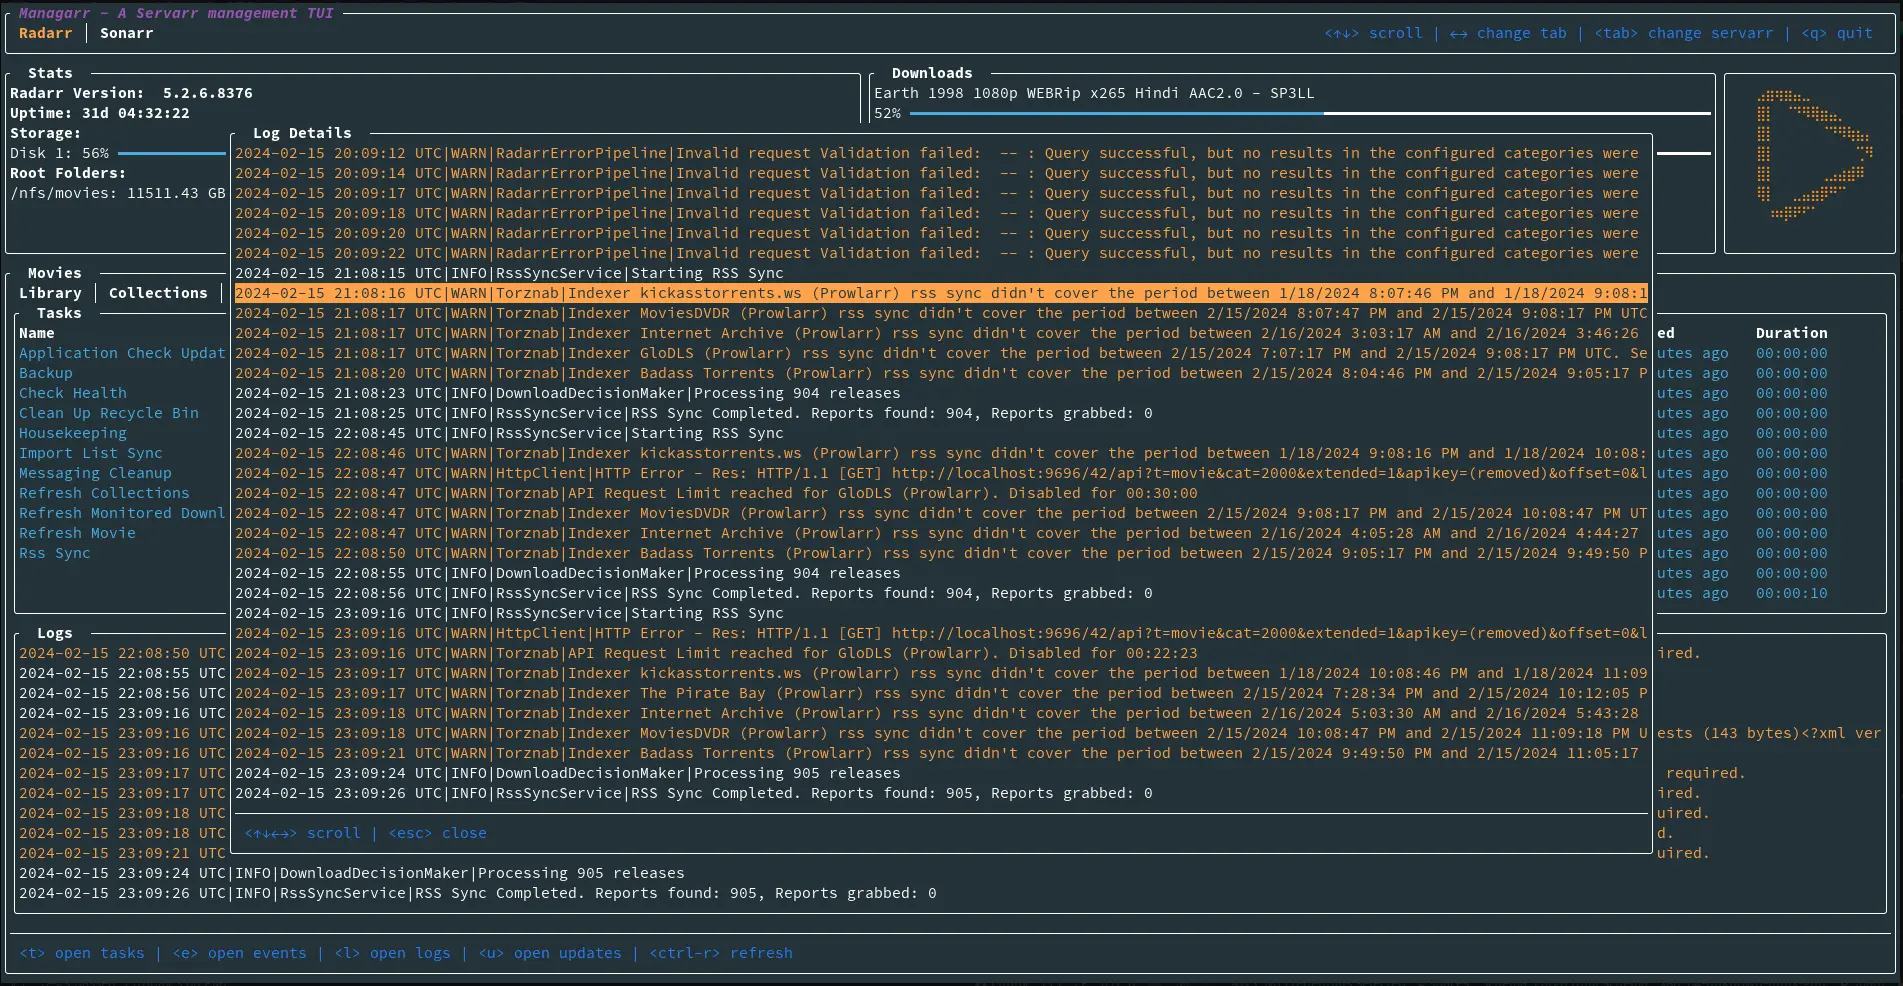Click open tasks shortcut in footer

82,953
